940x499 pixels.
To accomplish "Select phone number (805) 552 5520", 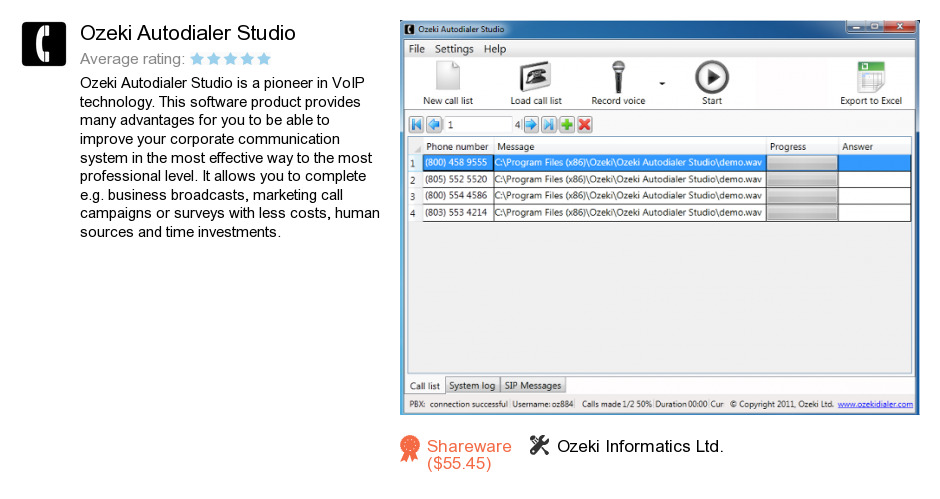I will point(457,179).
